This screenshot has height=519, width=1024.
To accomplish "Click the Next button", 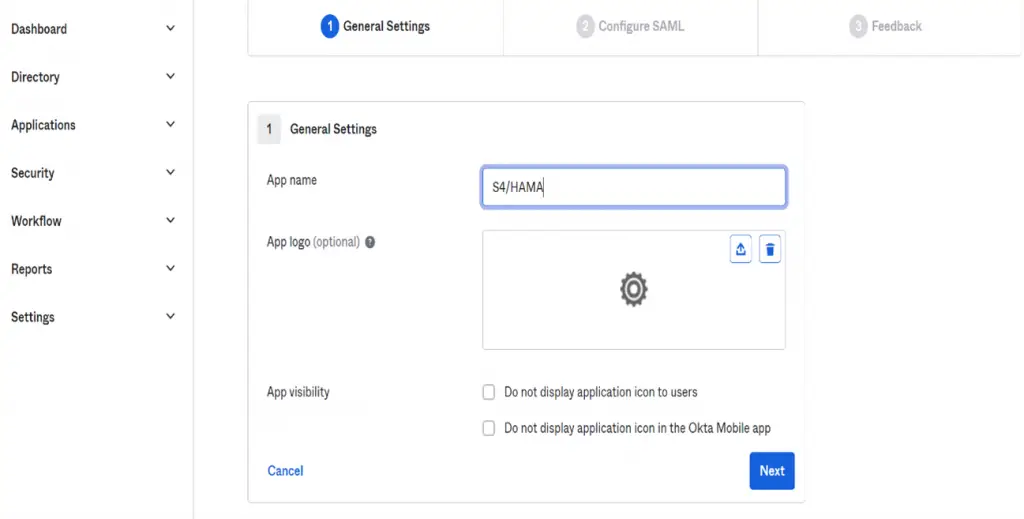I will point(772,471).
